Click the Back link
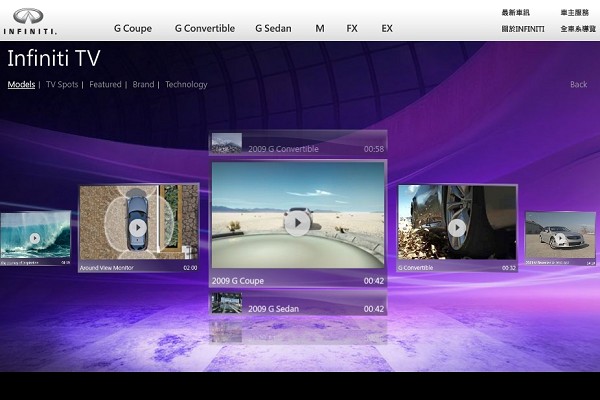Viewport: 600px width, 400px height. 578,85
